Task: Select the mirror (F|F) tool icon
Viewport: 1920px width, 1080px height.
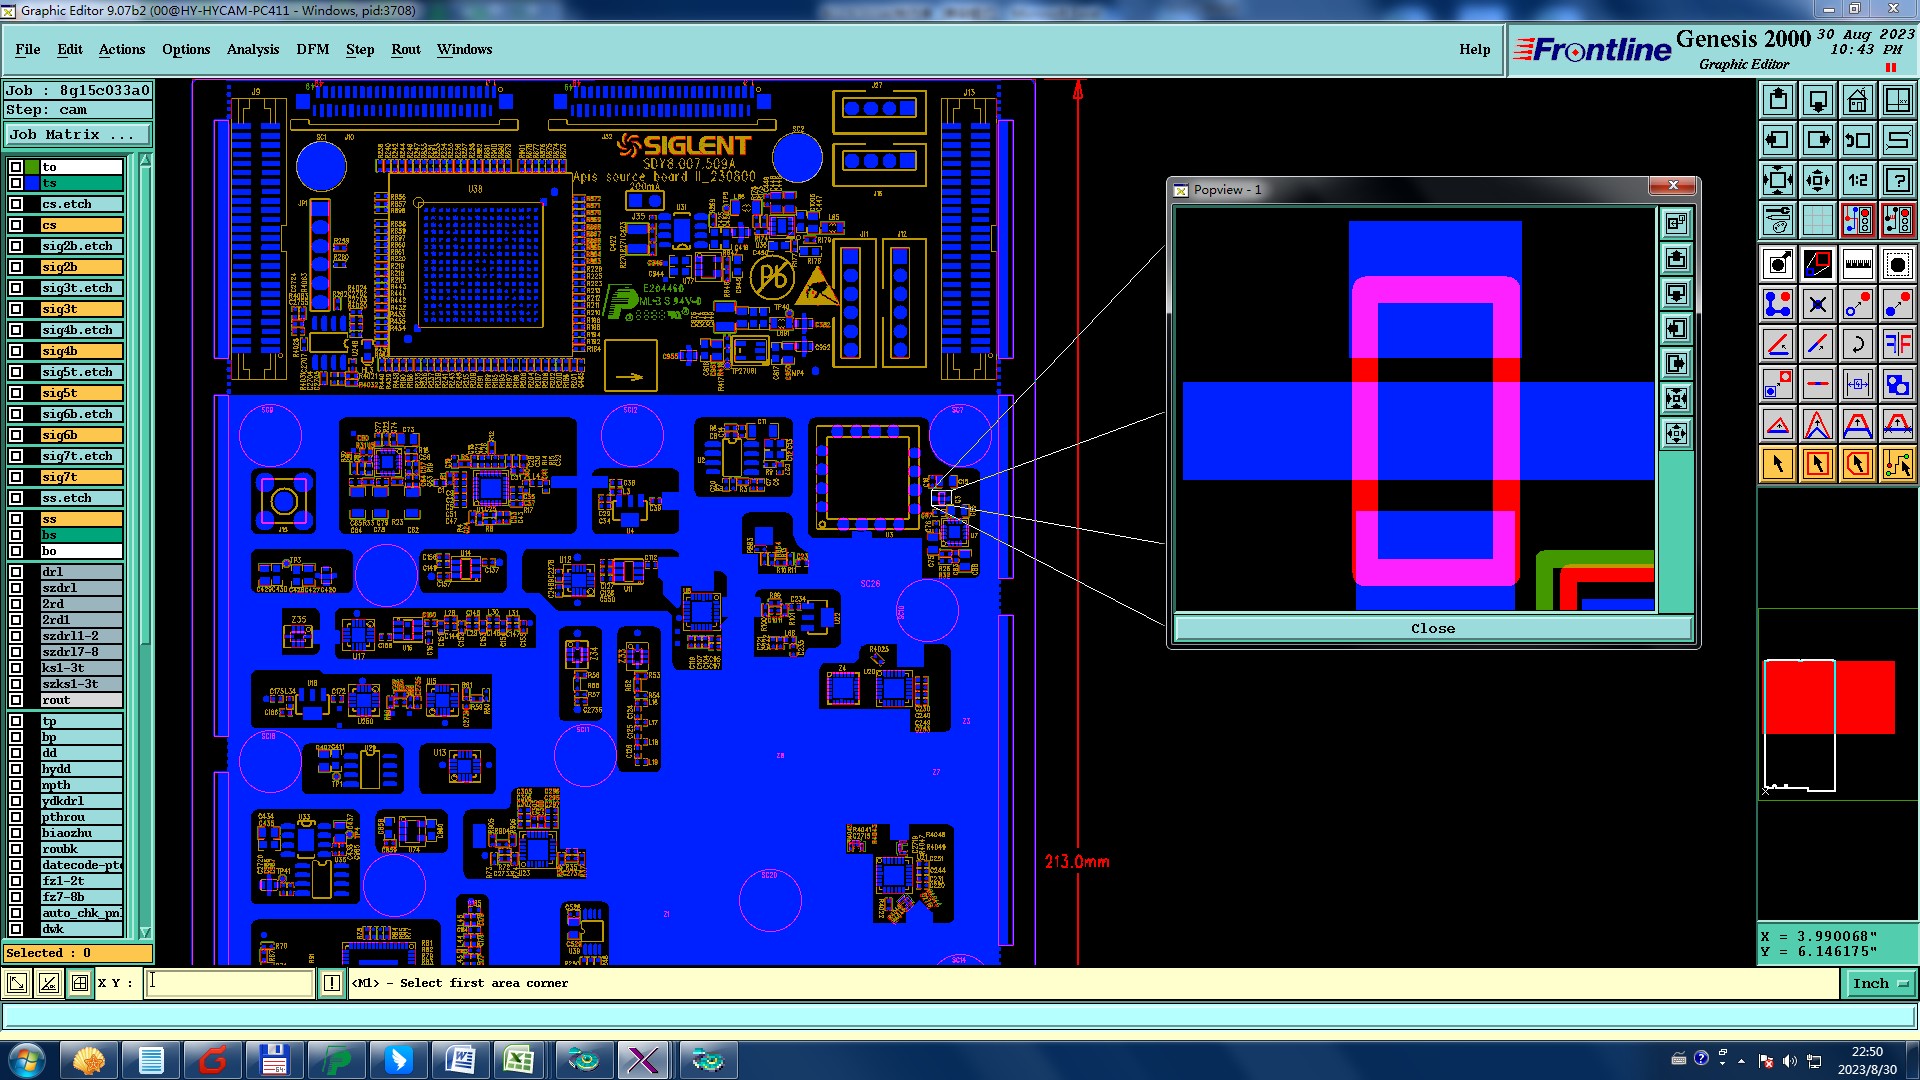Action: 1897,345
